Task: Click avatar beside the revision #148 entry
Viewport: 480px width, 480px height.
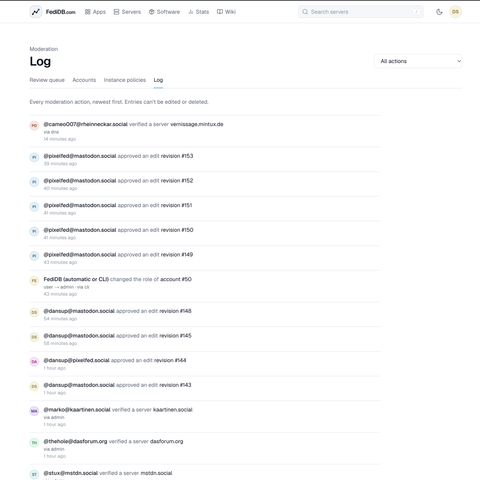Action: tap(34, 312)
